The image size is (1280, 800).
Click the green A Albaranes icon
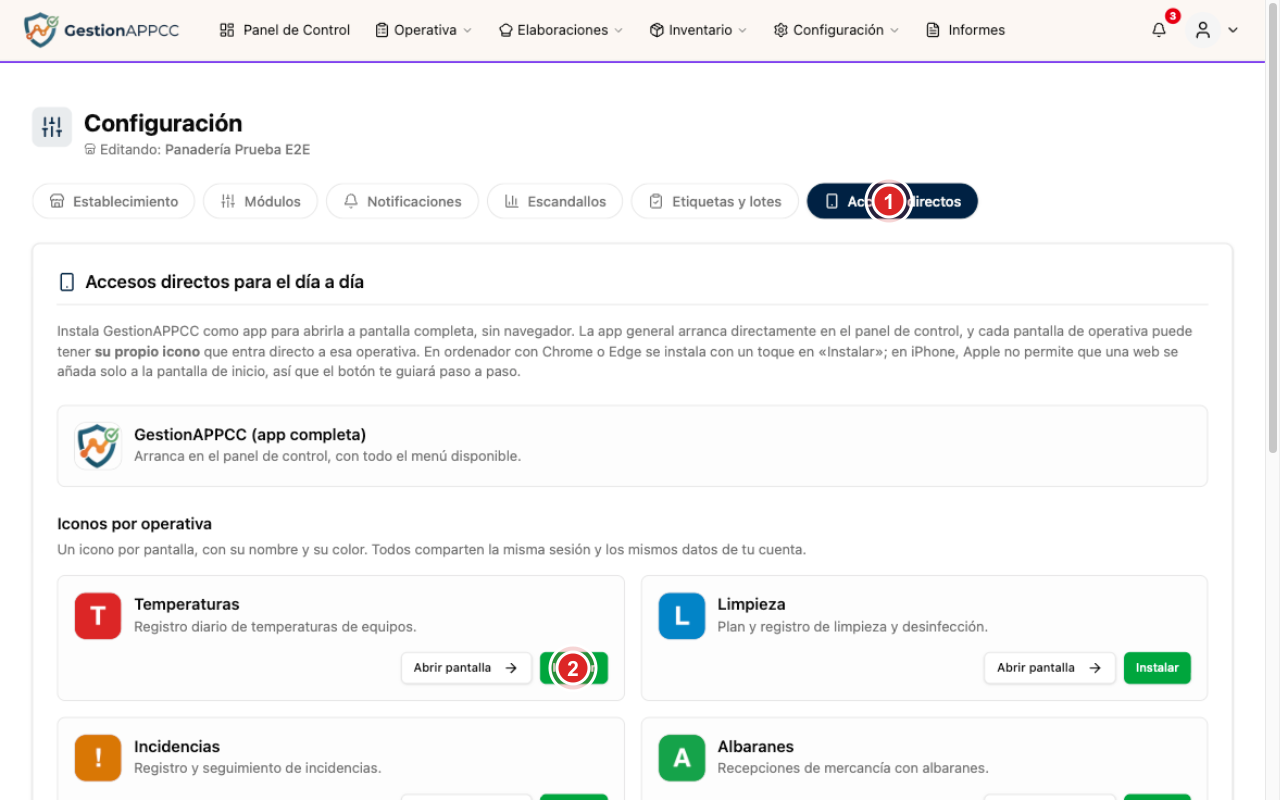pos(682,758)
